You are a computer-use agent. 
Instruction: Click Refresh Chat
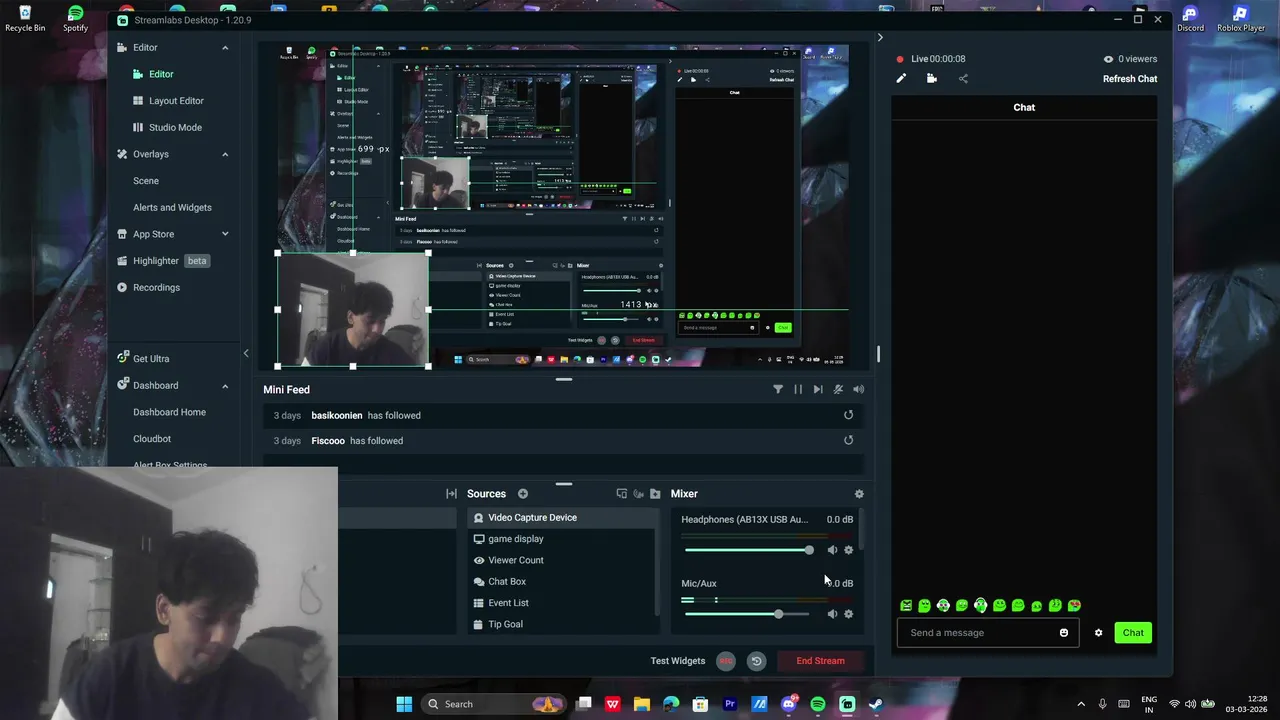1130,79
